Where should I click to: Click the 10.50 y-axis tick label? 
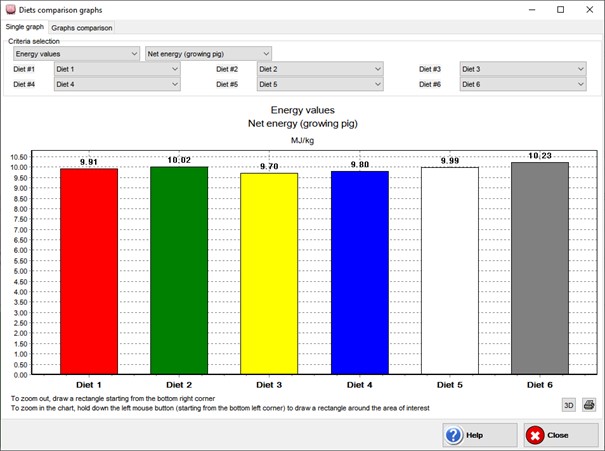tap(19, 157)
